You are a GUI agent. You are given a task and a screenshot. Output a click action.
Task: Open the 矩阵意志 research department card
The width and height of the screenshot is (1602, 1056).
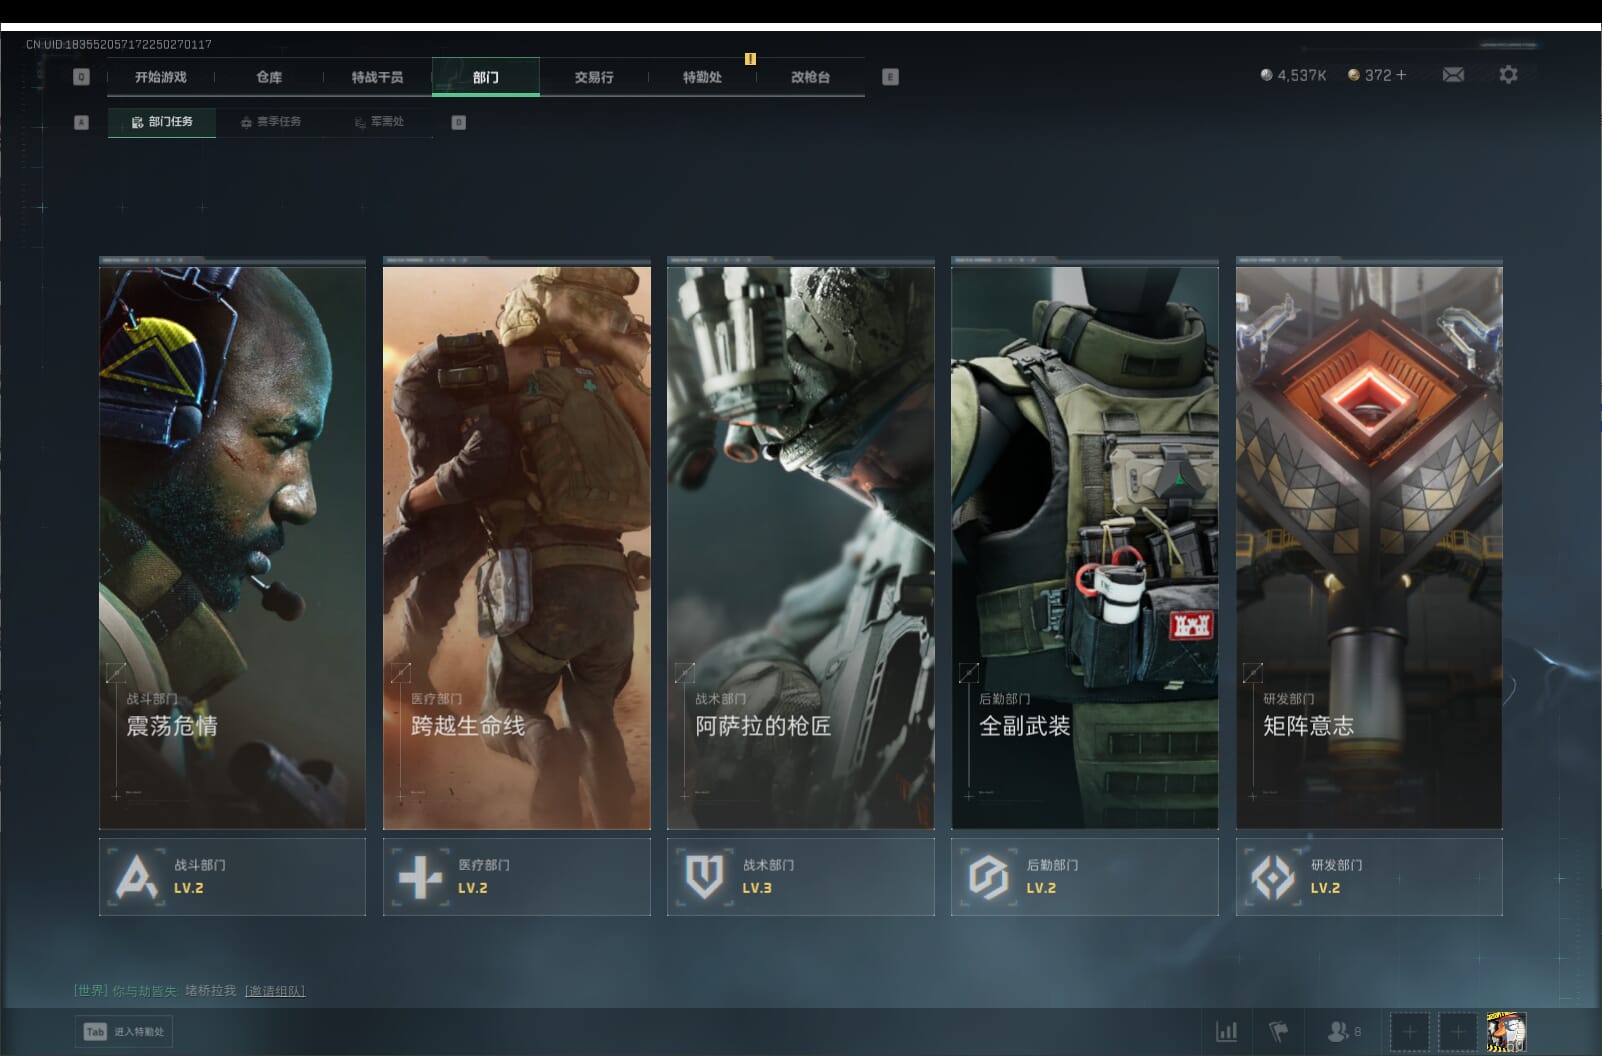(1368, 546)
